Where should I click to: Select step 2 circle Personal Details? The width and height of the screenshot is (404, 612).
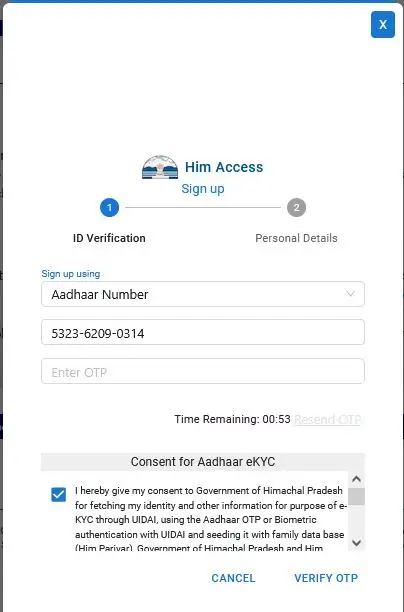point(297,208)
